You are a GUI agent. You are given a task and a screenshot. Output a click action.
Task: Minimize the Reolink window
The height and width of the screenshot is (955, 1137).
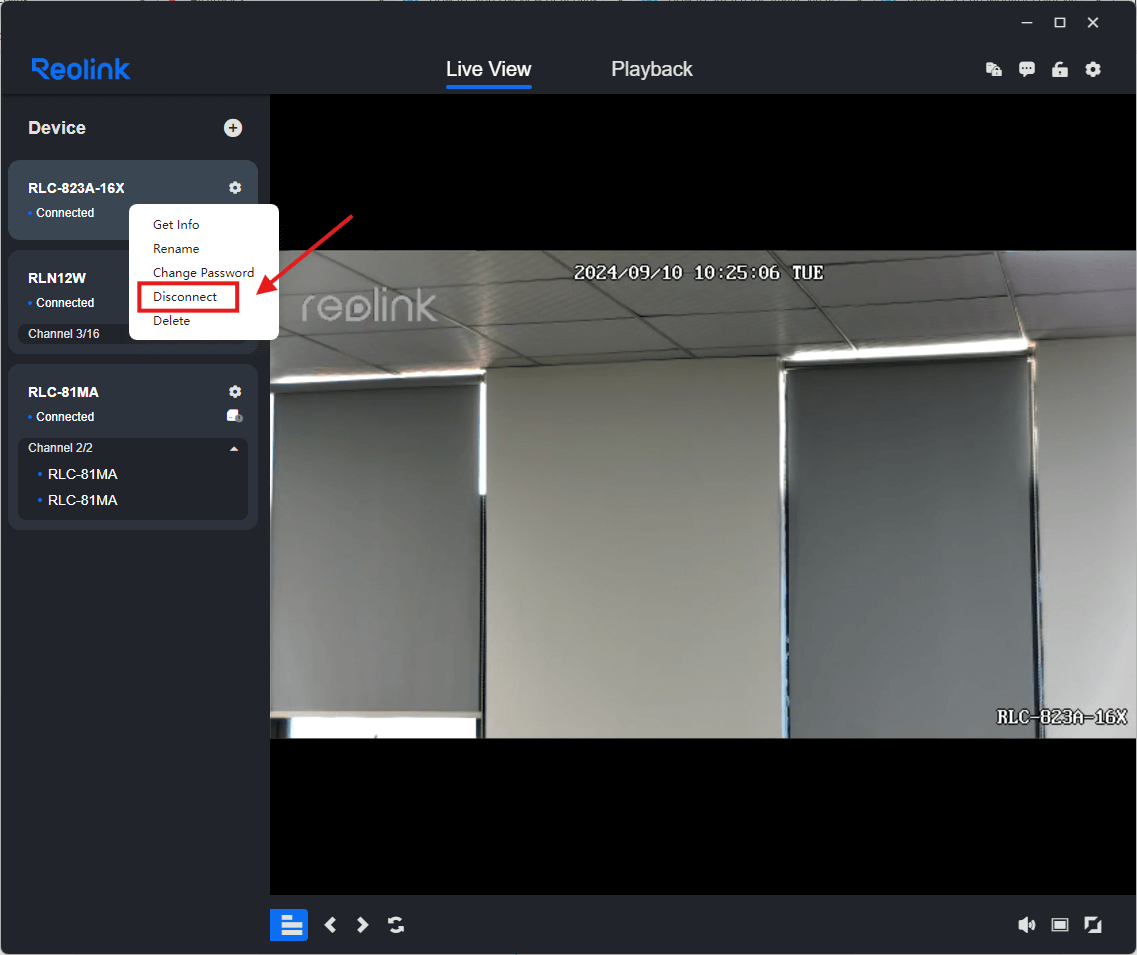coord(1027,22)
